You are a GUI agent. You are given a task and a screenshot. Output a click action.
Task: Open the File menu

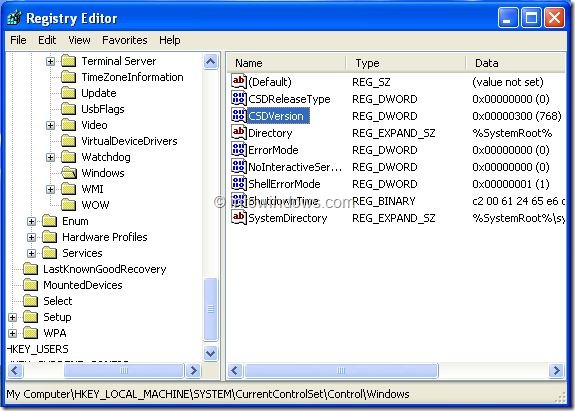coord(18,40)
